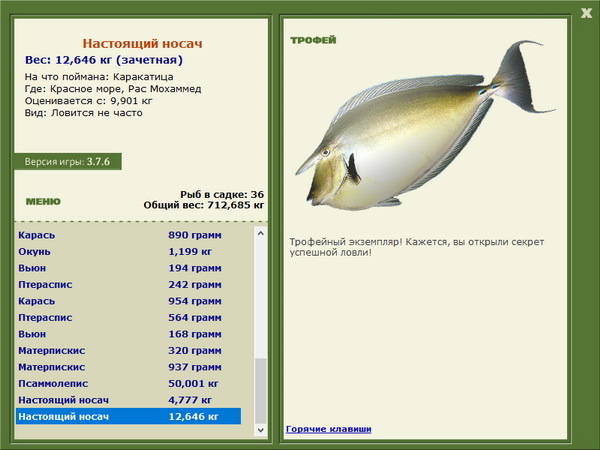Viewport: 600px width, 450px height.
Task: Select highlighted Настоящий носач 12,646 кг row
Action: tap(129, 416)
